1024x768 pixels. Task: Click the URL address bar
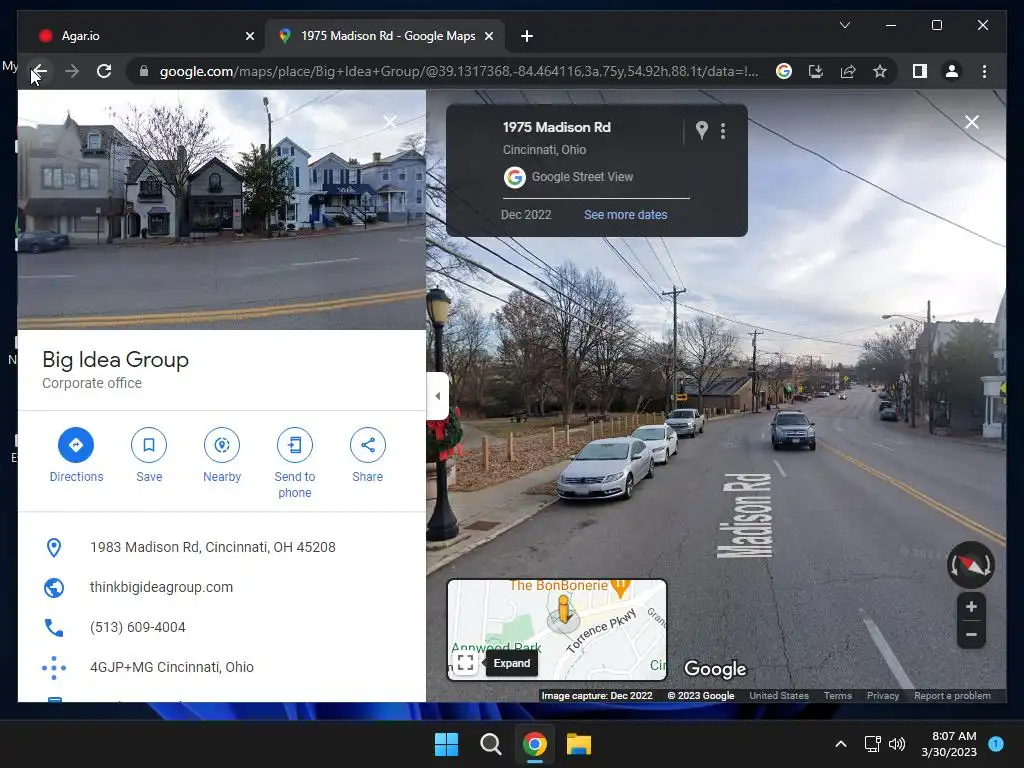coord(458,71)
